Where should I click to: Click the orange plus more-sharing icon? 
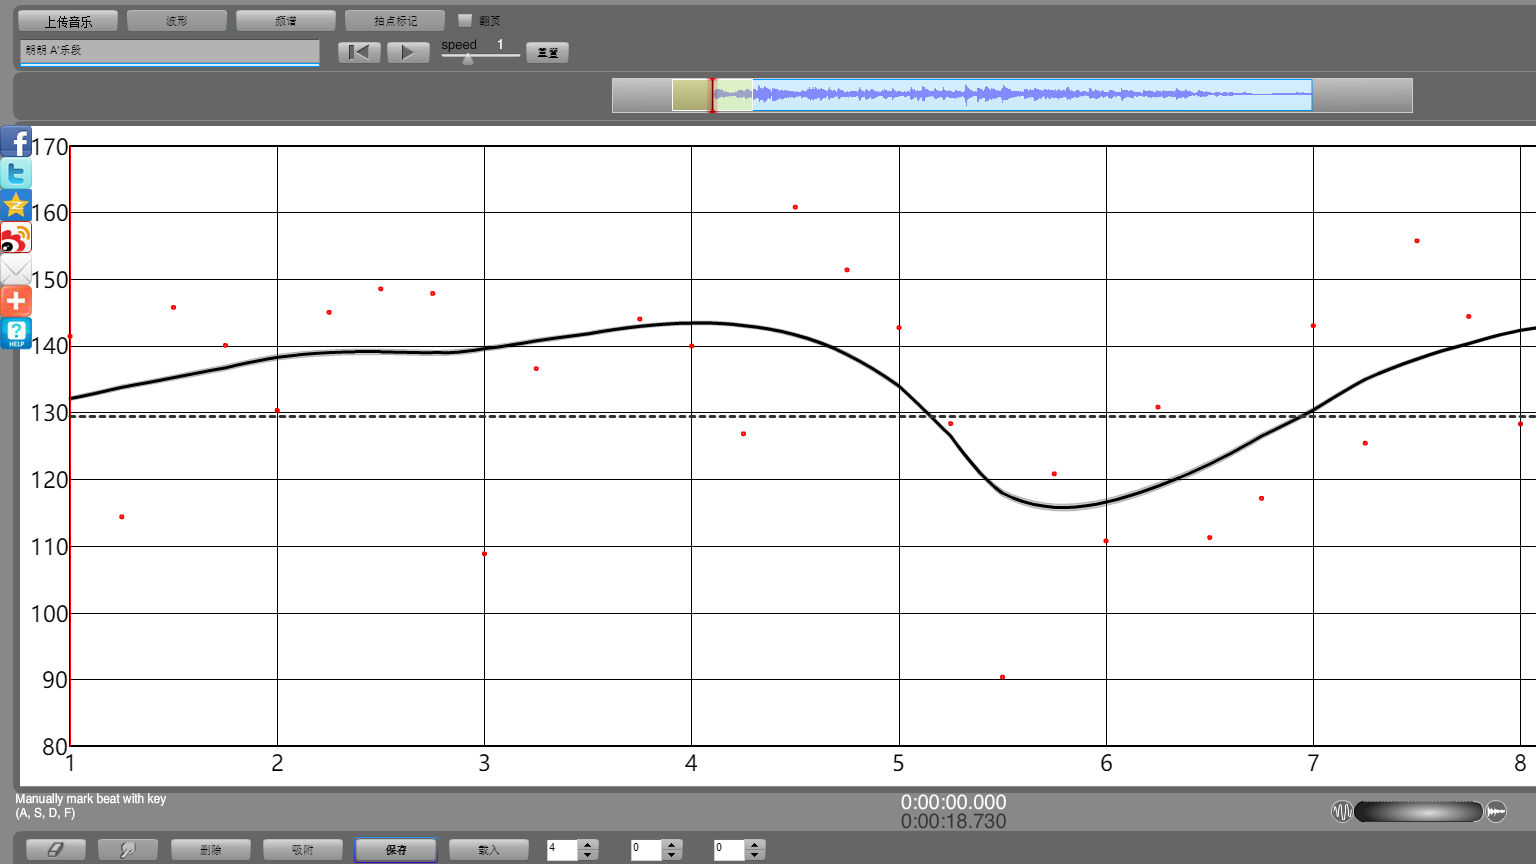(x=16, y=301)
